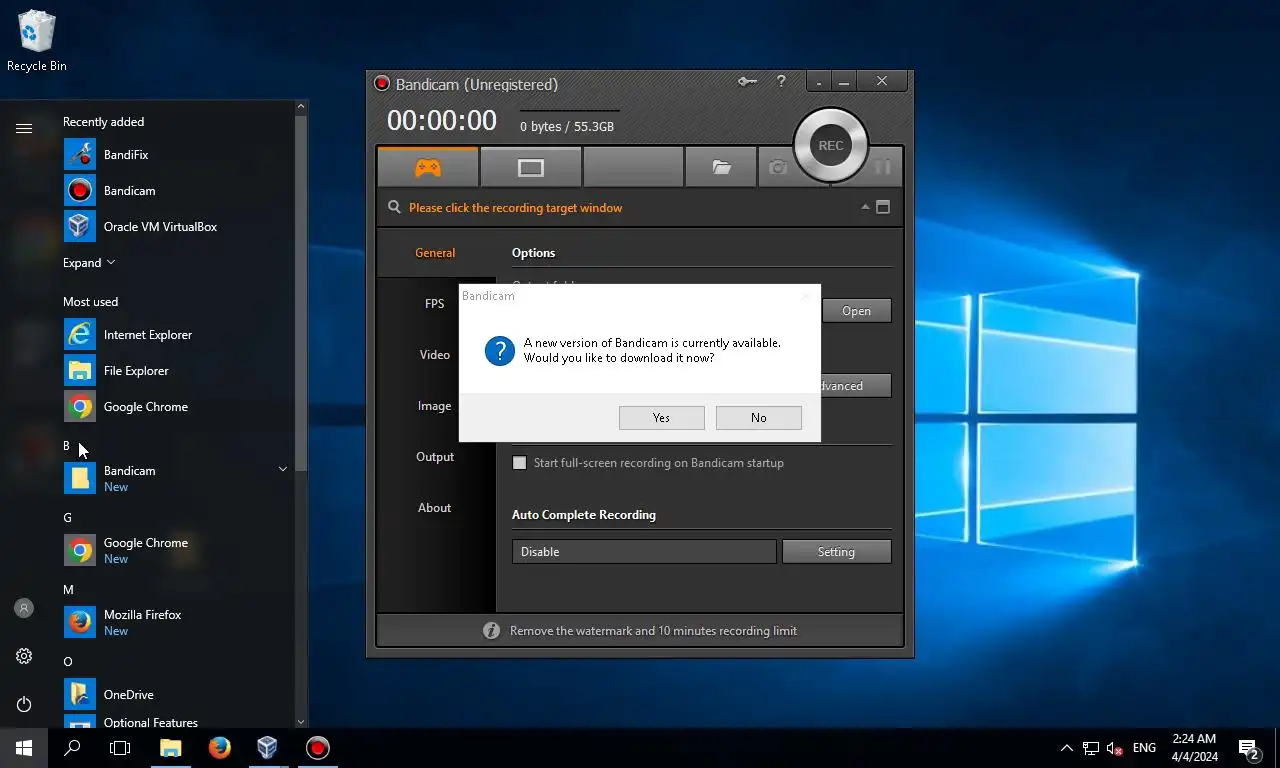Image resolution: width=1280 pixels, height=768 pixels.
Task: Open the Action Center notifications icon
Action: point(1249,748)
